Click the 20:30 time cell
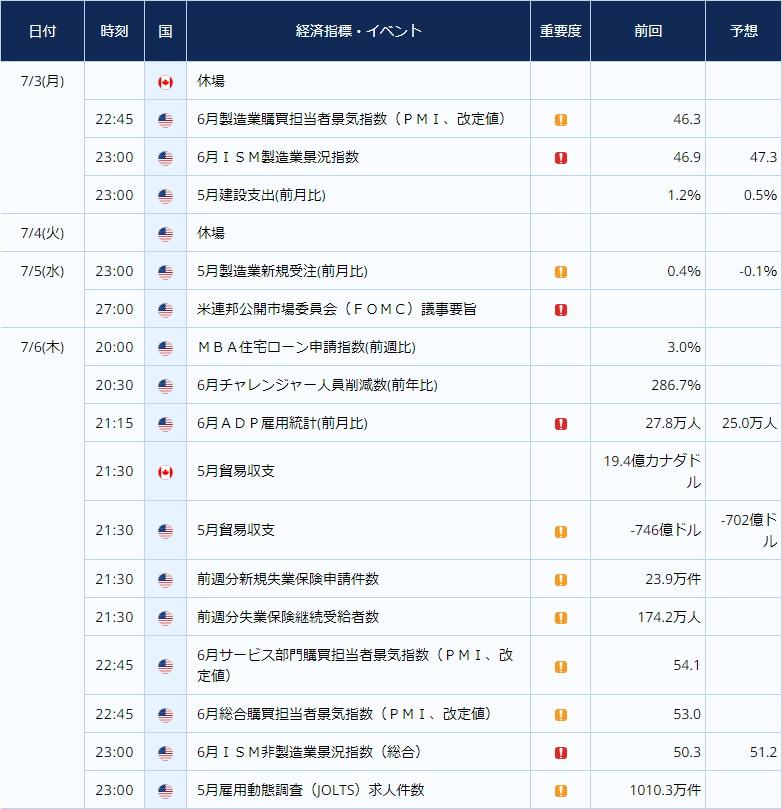 click(114, 385)
